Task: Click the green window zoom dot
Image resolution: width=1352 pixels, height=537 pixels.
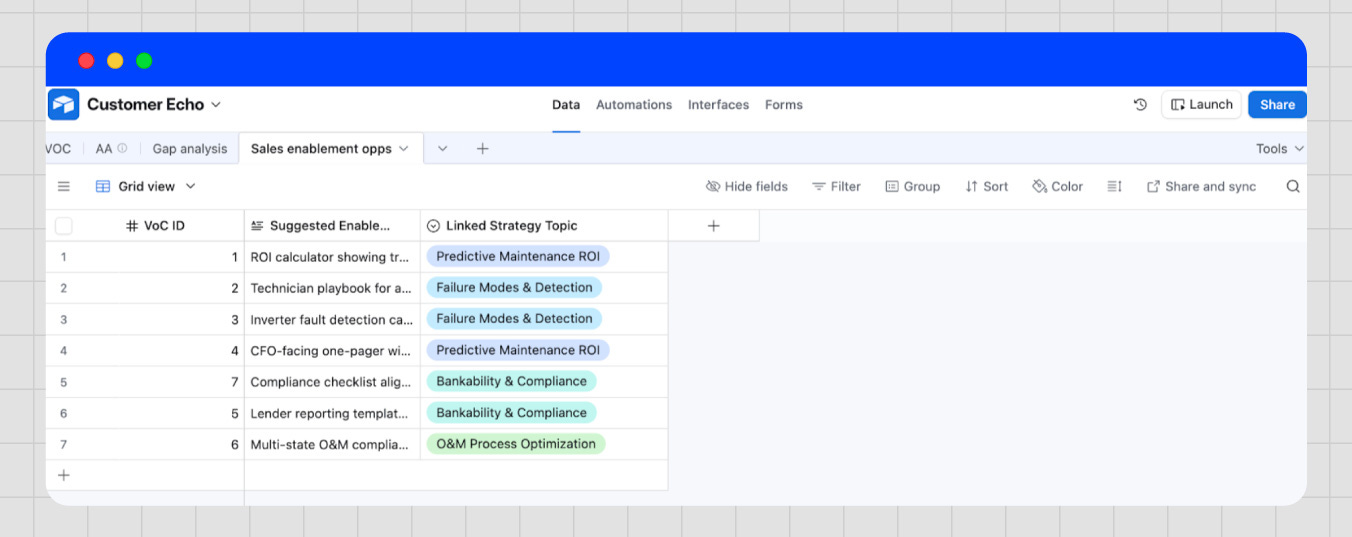Action: (144, 61)
